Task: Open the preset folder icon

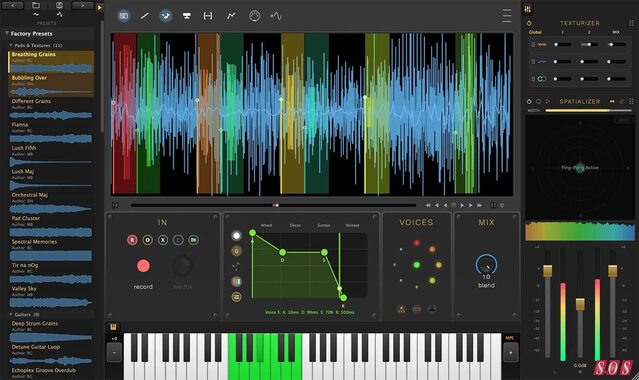Action: coord(36,5)
